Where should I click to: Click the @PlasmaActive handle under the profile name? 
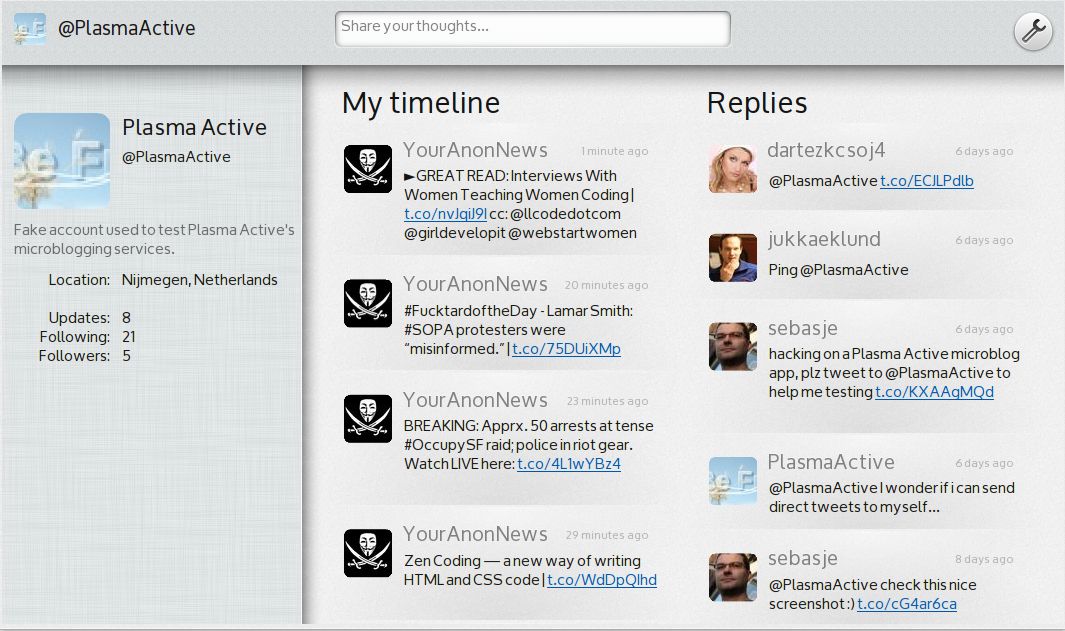[177, 157]
